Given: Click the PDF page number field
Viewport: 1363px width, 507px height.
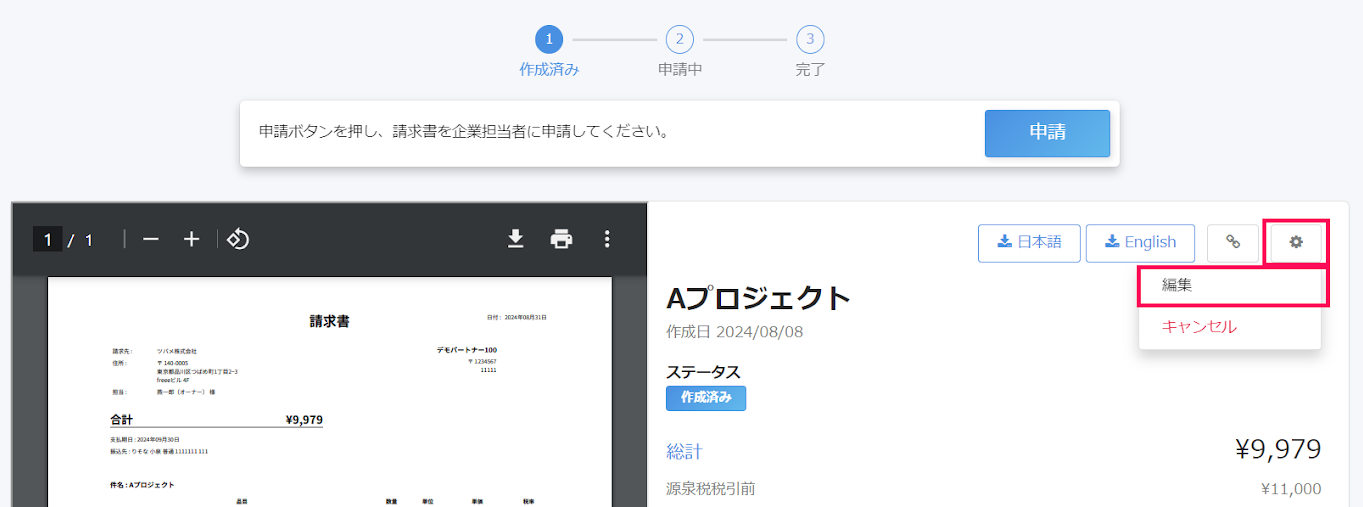Looking at the screenshot, I should point(47,239).
